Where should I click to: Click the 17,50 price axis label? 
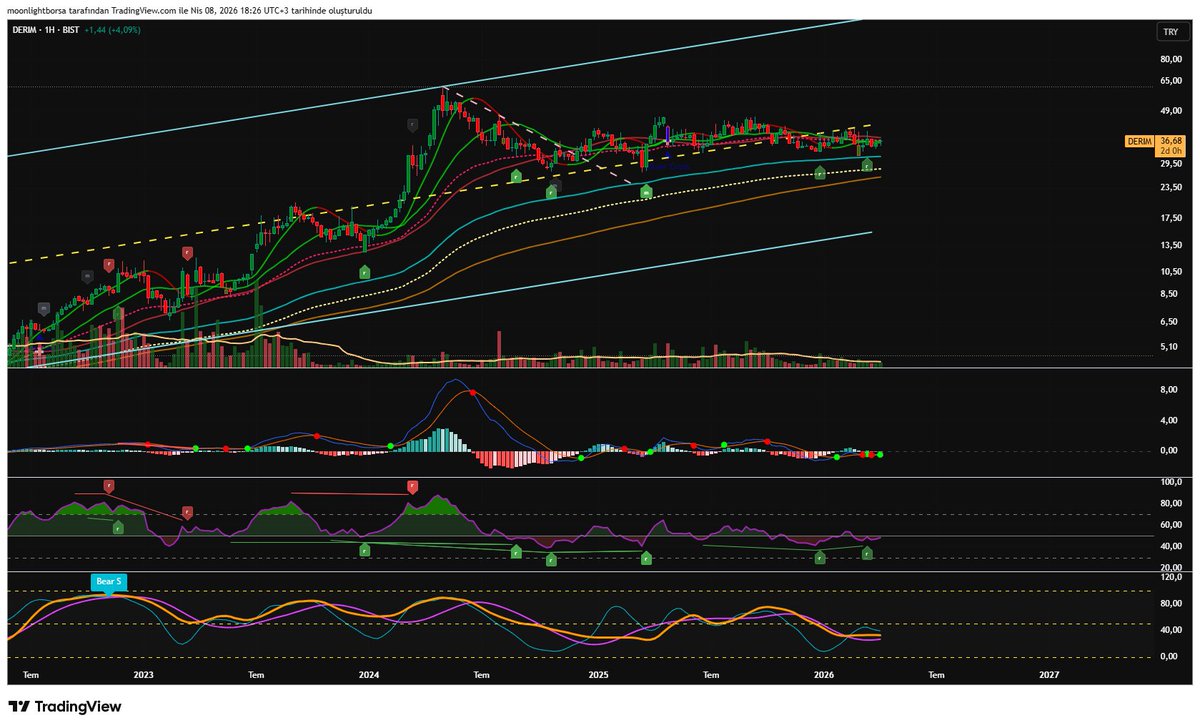[x=1170, y=218]
